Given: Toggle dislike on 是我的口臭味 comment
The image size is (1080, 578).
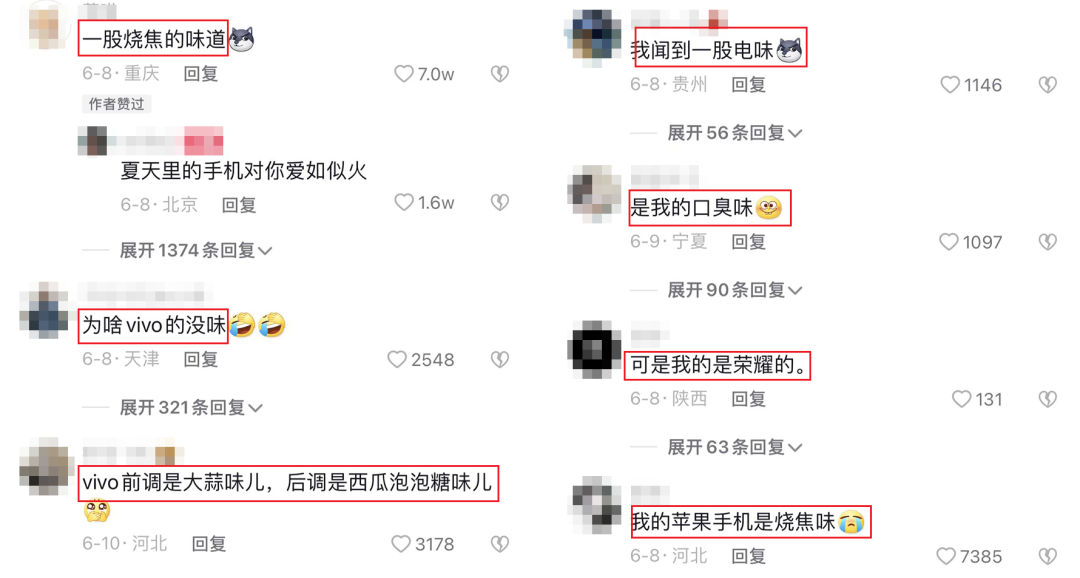Looking at the screenshot, I should [x=1048, y=242].
